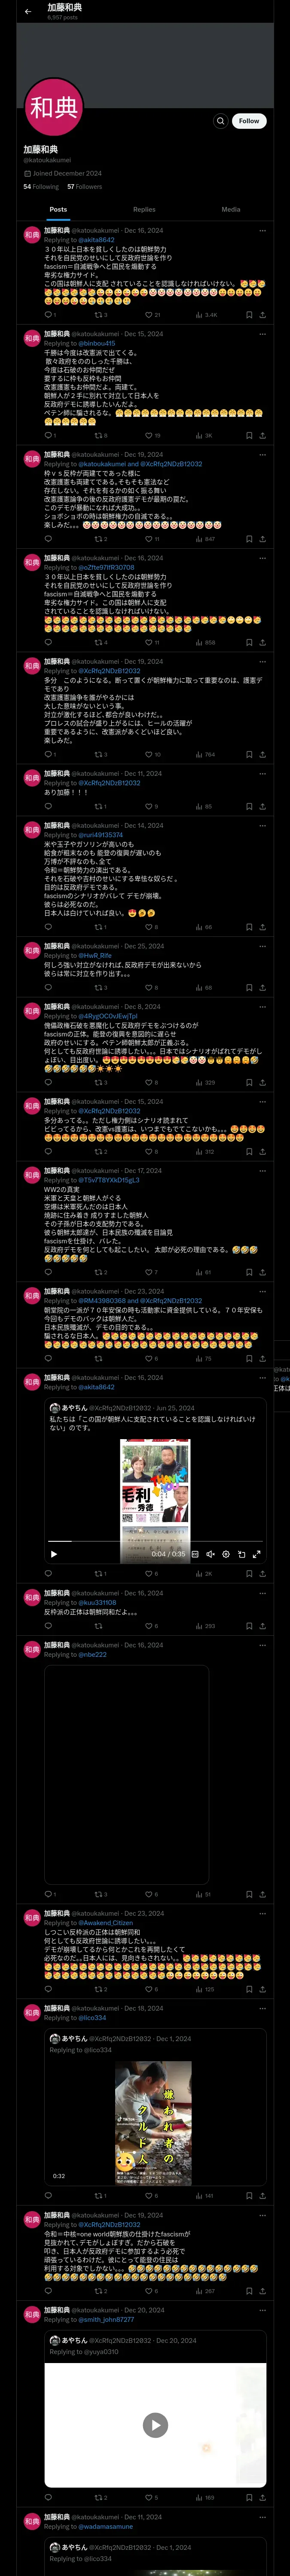Viewport: 290px width, 2576px height.
Task: Play the 0:35 embedded video
Action: (54, 1554)
